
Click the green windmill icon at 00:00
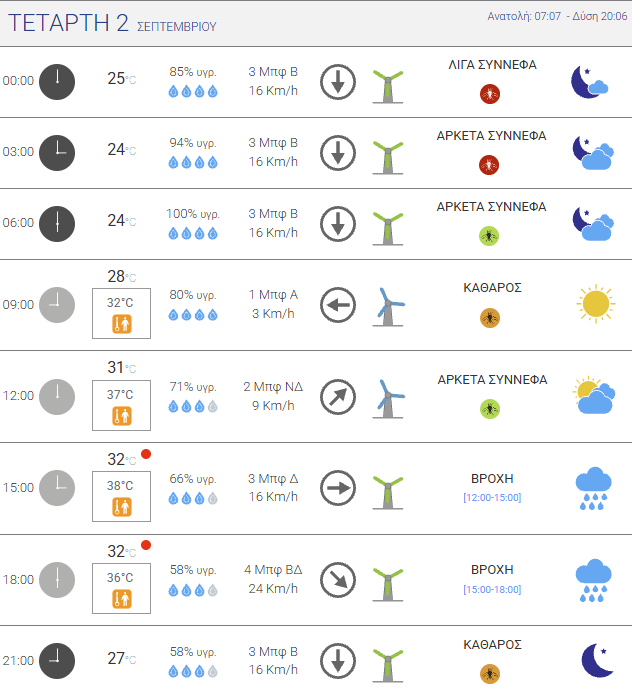(x=388, y=86)
